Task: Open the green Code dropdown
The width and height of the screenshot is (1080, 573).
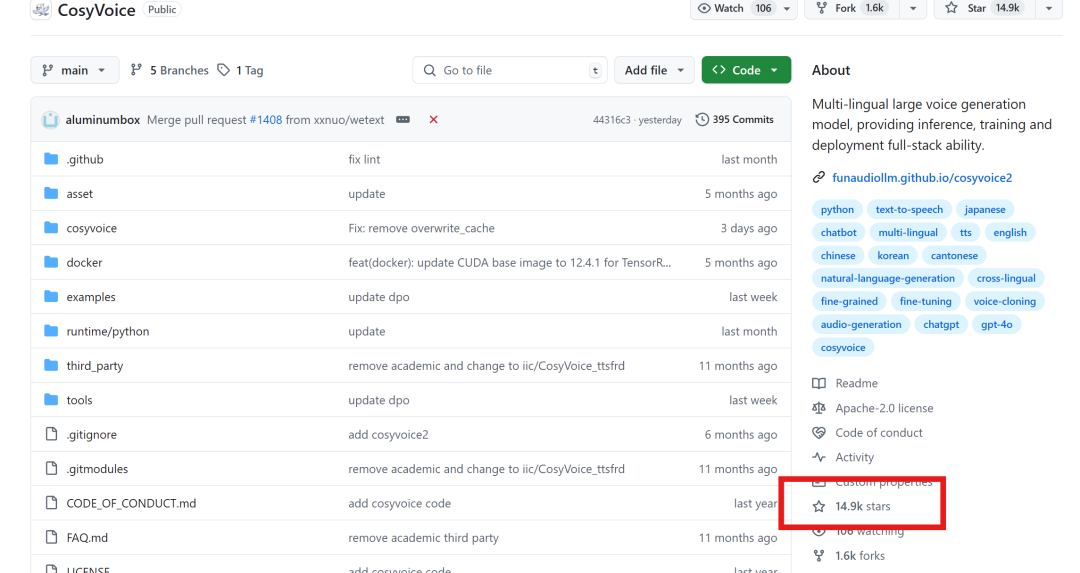Action: tap(746, 70)
